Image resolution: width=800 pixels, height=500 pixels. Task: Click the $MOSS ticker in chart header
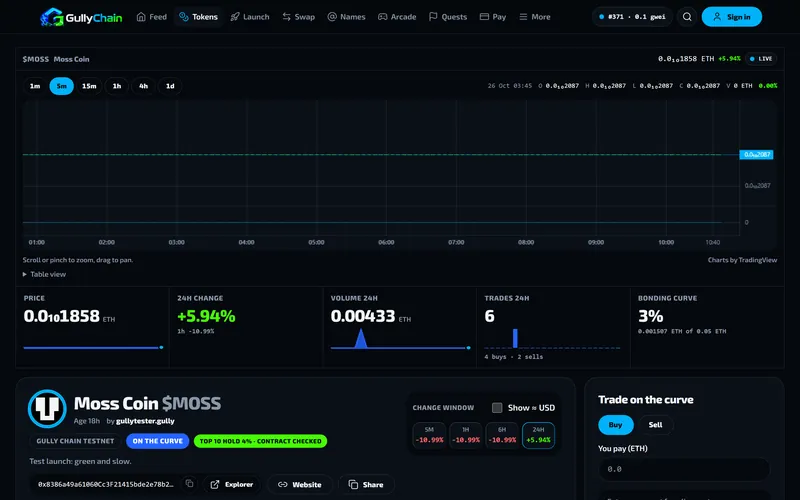coord(36,59)
